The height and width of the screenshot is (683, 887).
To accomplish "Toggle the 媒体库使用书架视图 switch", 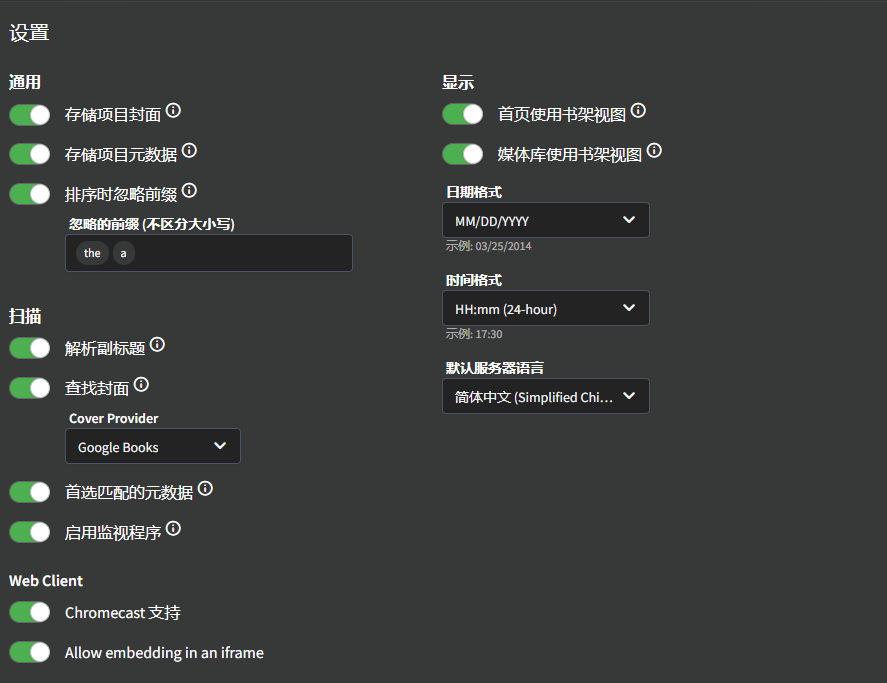I will (463, 154).
